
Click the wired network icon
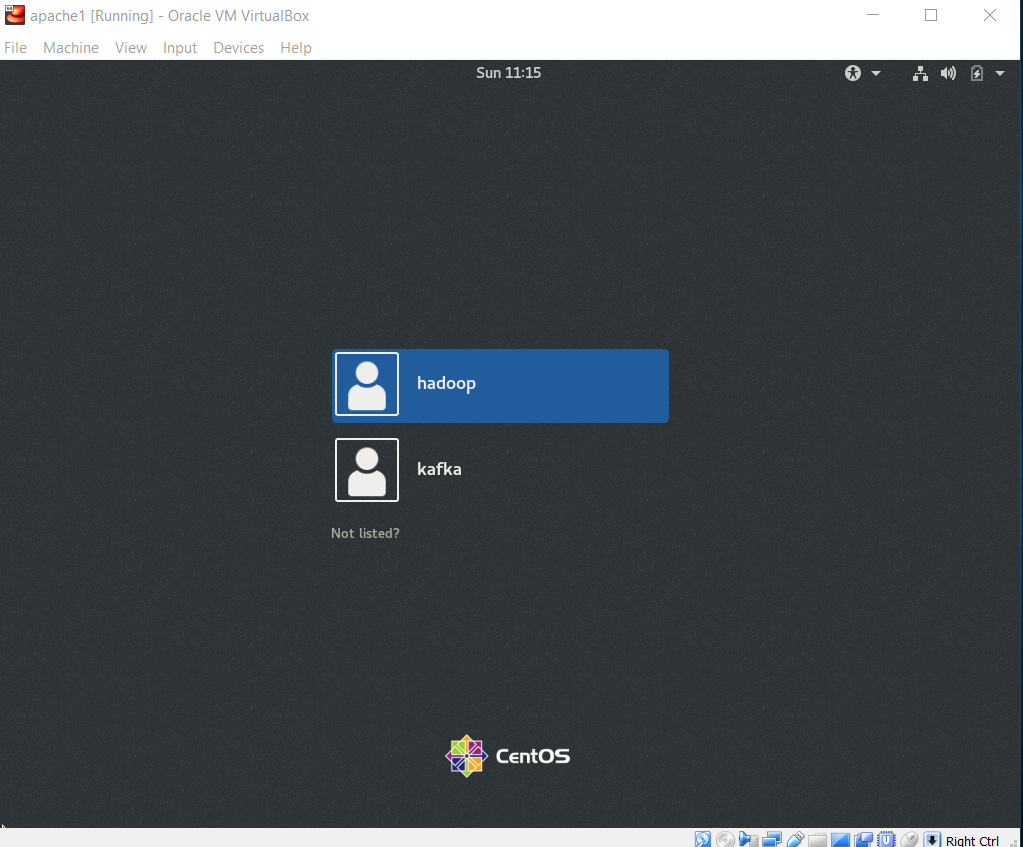click(x=920, y=73)
